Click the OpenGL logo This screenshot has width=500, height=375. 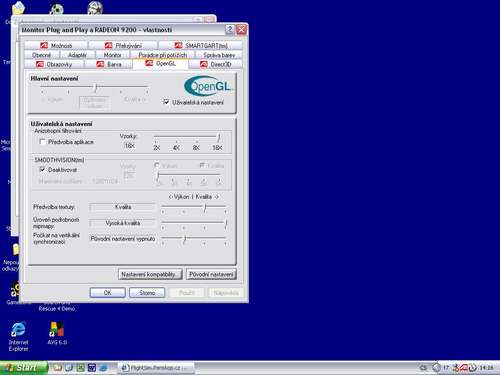pos(208,86)
